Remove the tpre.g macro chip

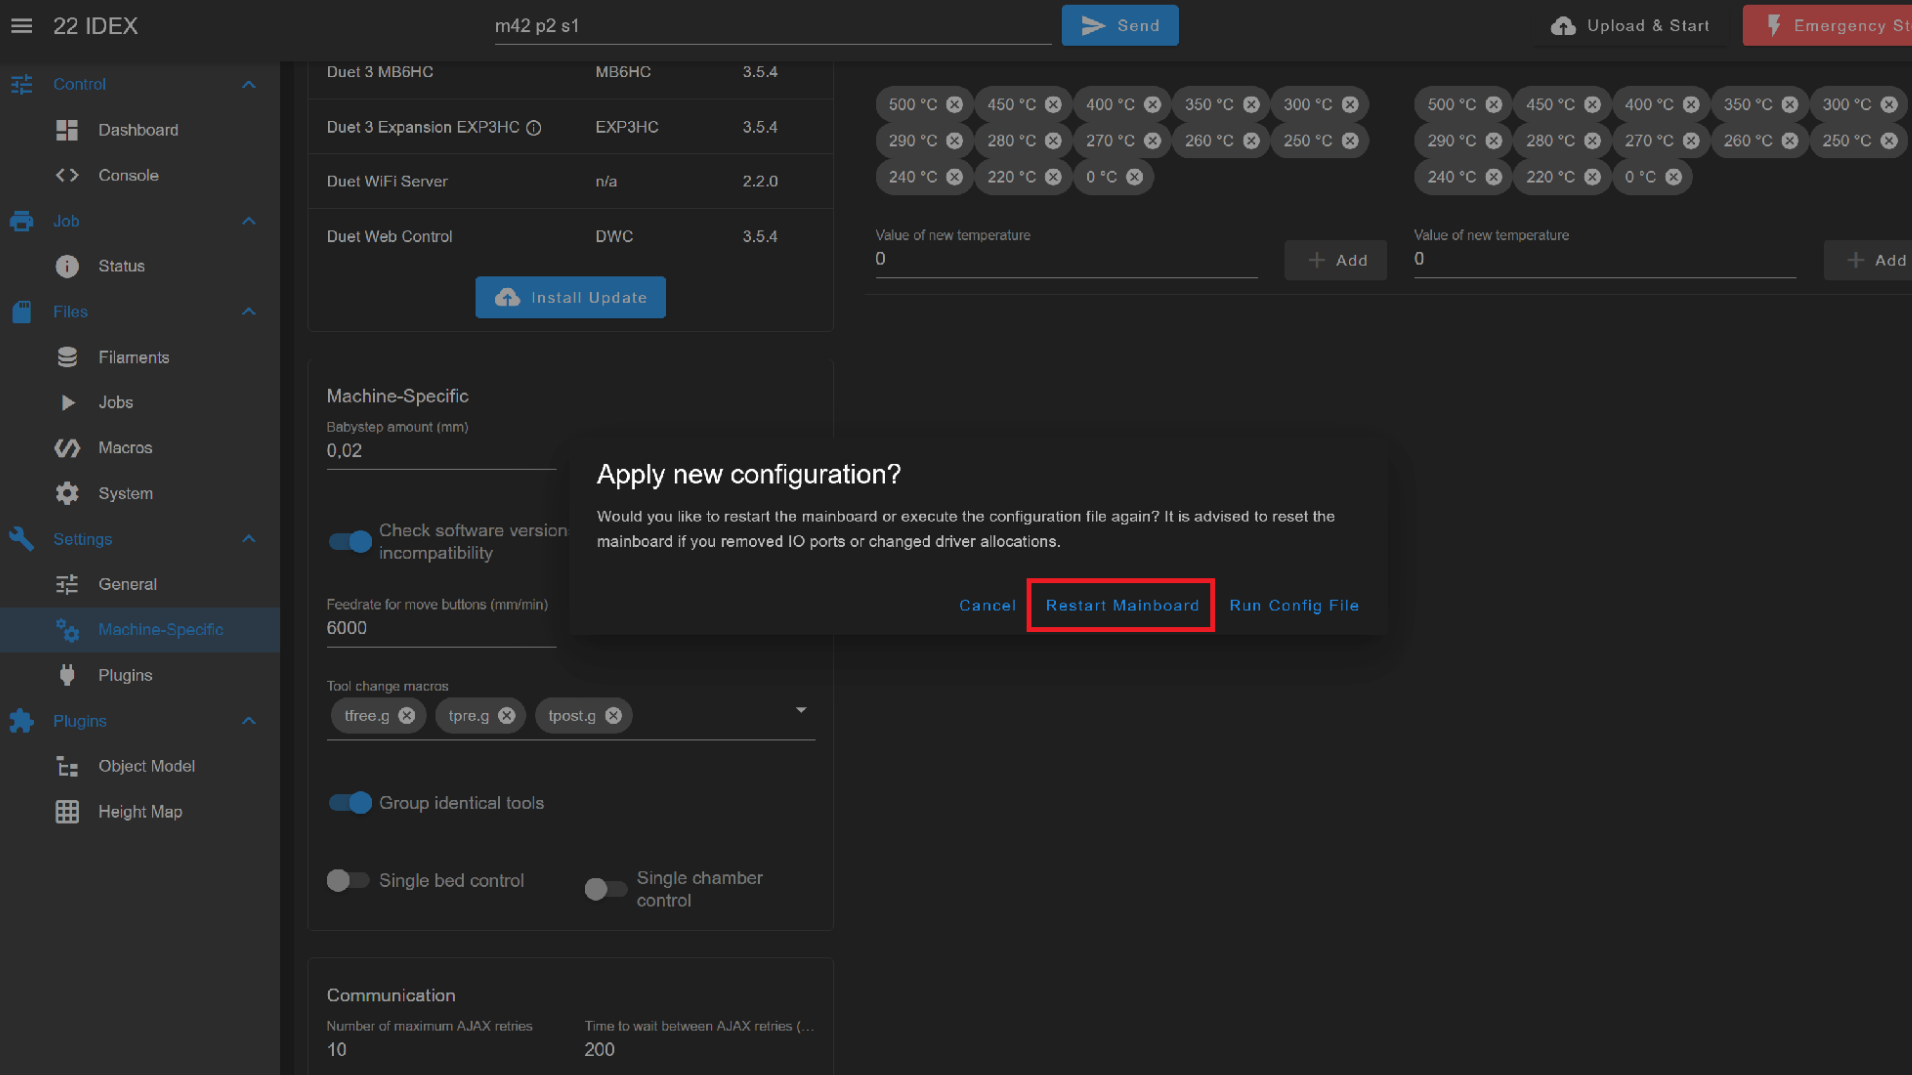(x=506, y=716)
